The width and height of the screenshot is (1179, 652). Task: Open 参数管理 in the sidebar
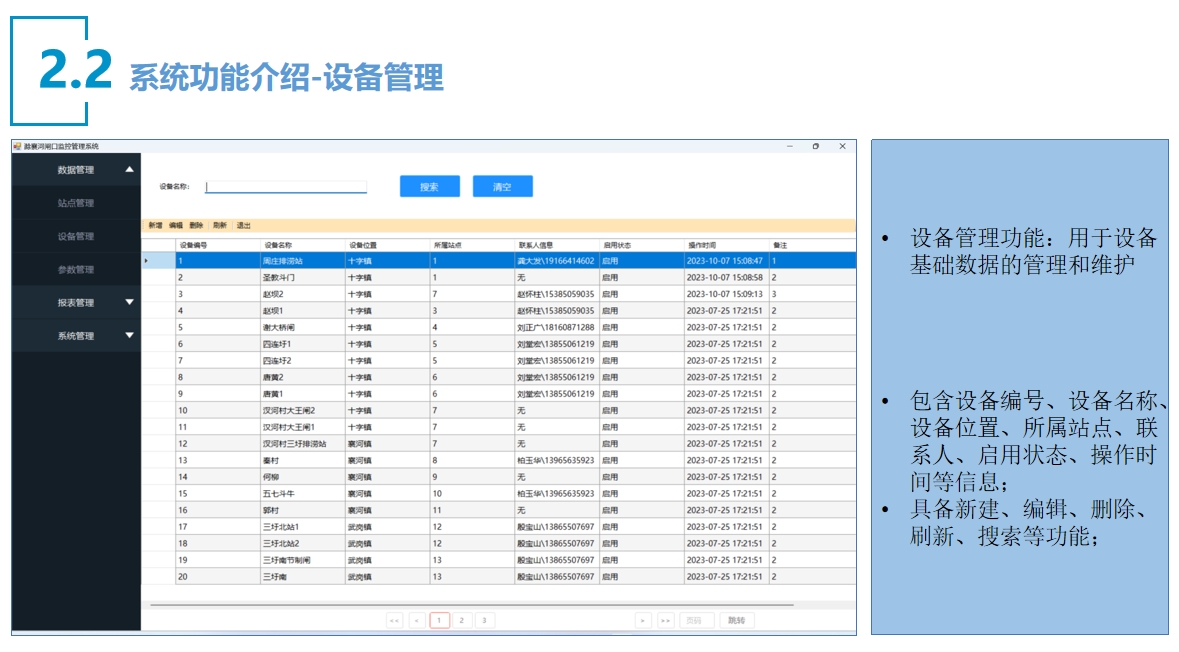(76, 269)
